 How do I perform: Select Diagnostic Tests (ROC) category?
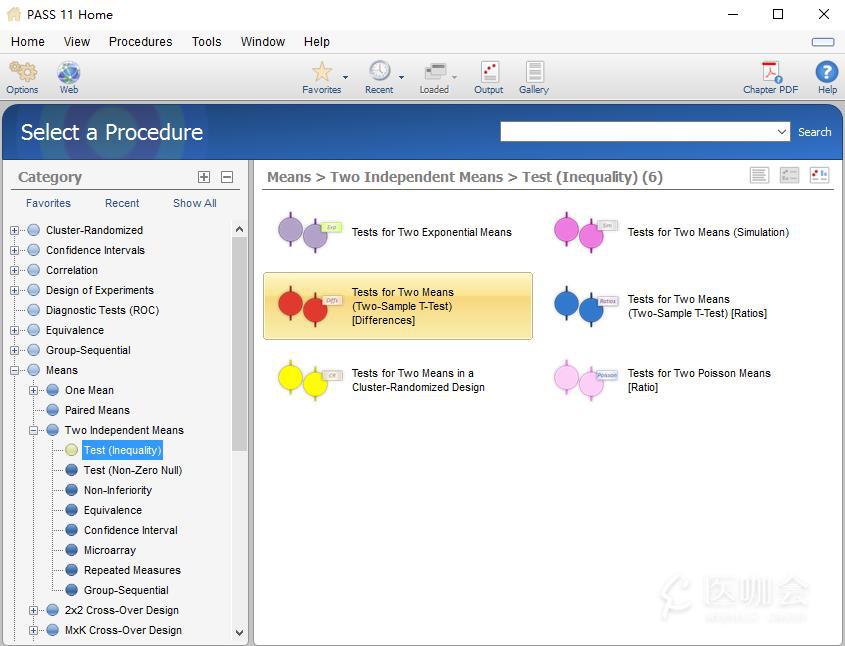pos(102,310)
